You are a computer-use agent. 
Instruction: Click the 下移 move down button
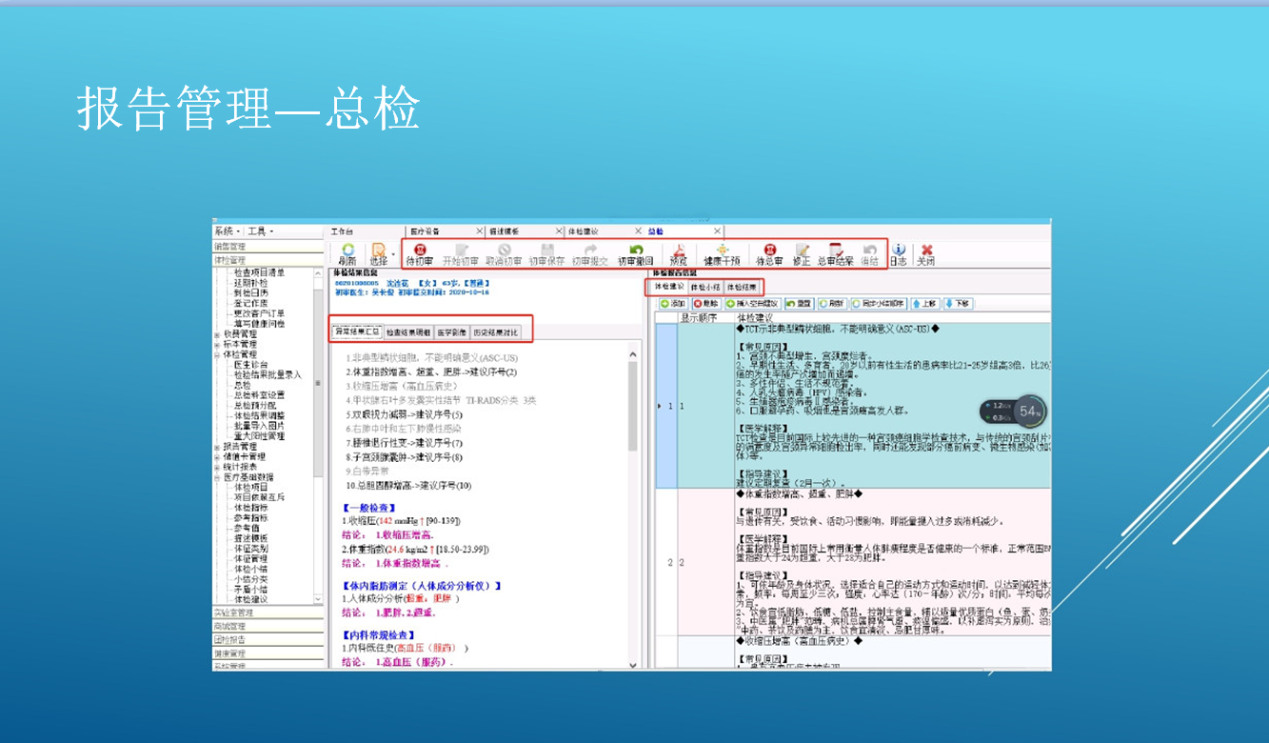pyautogui.click(x=957, y=303)
